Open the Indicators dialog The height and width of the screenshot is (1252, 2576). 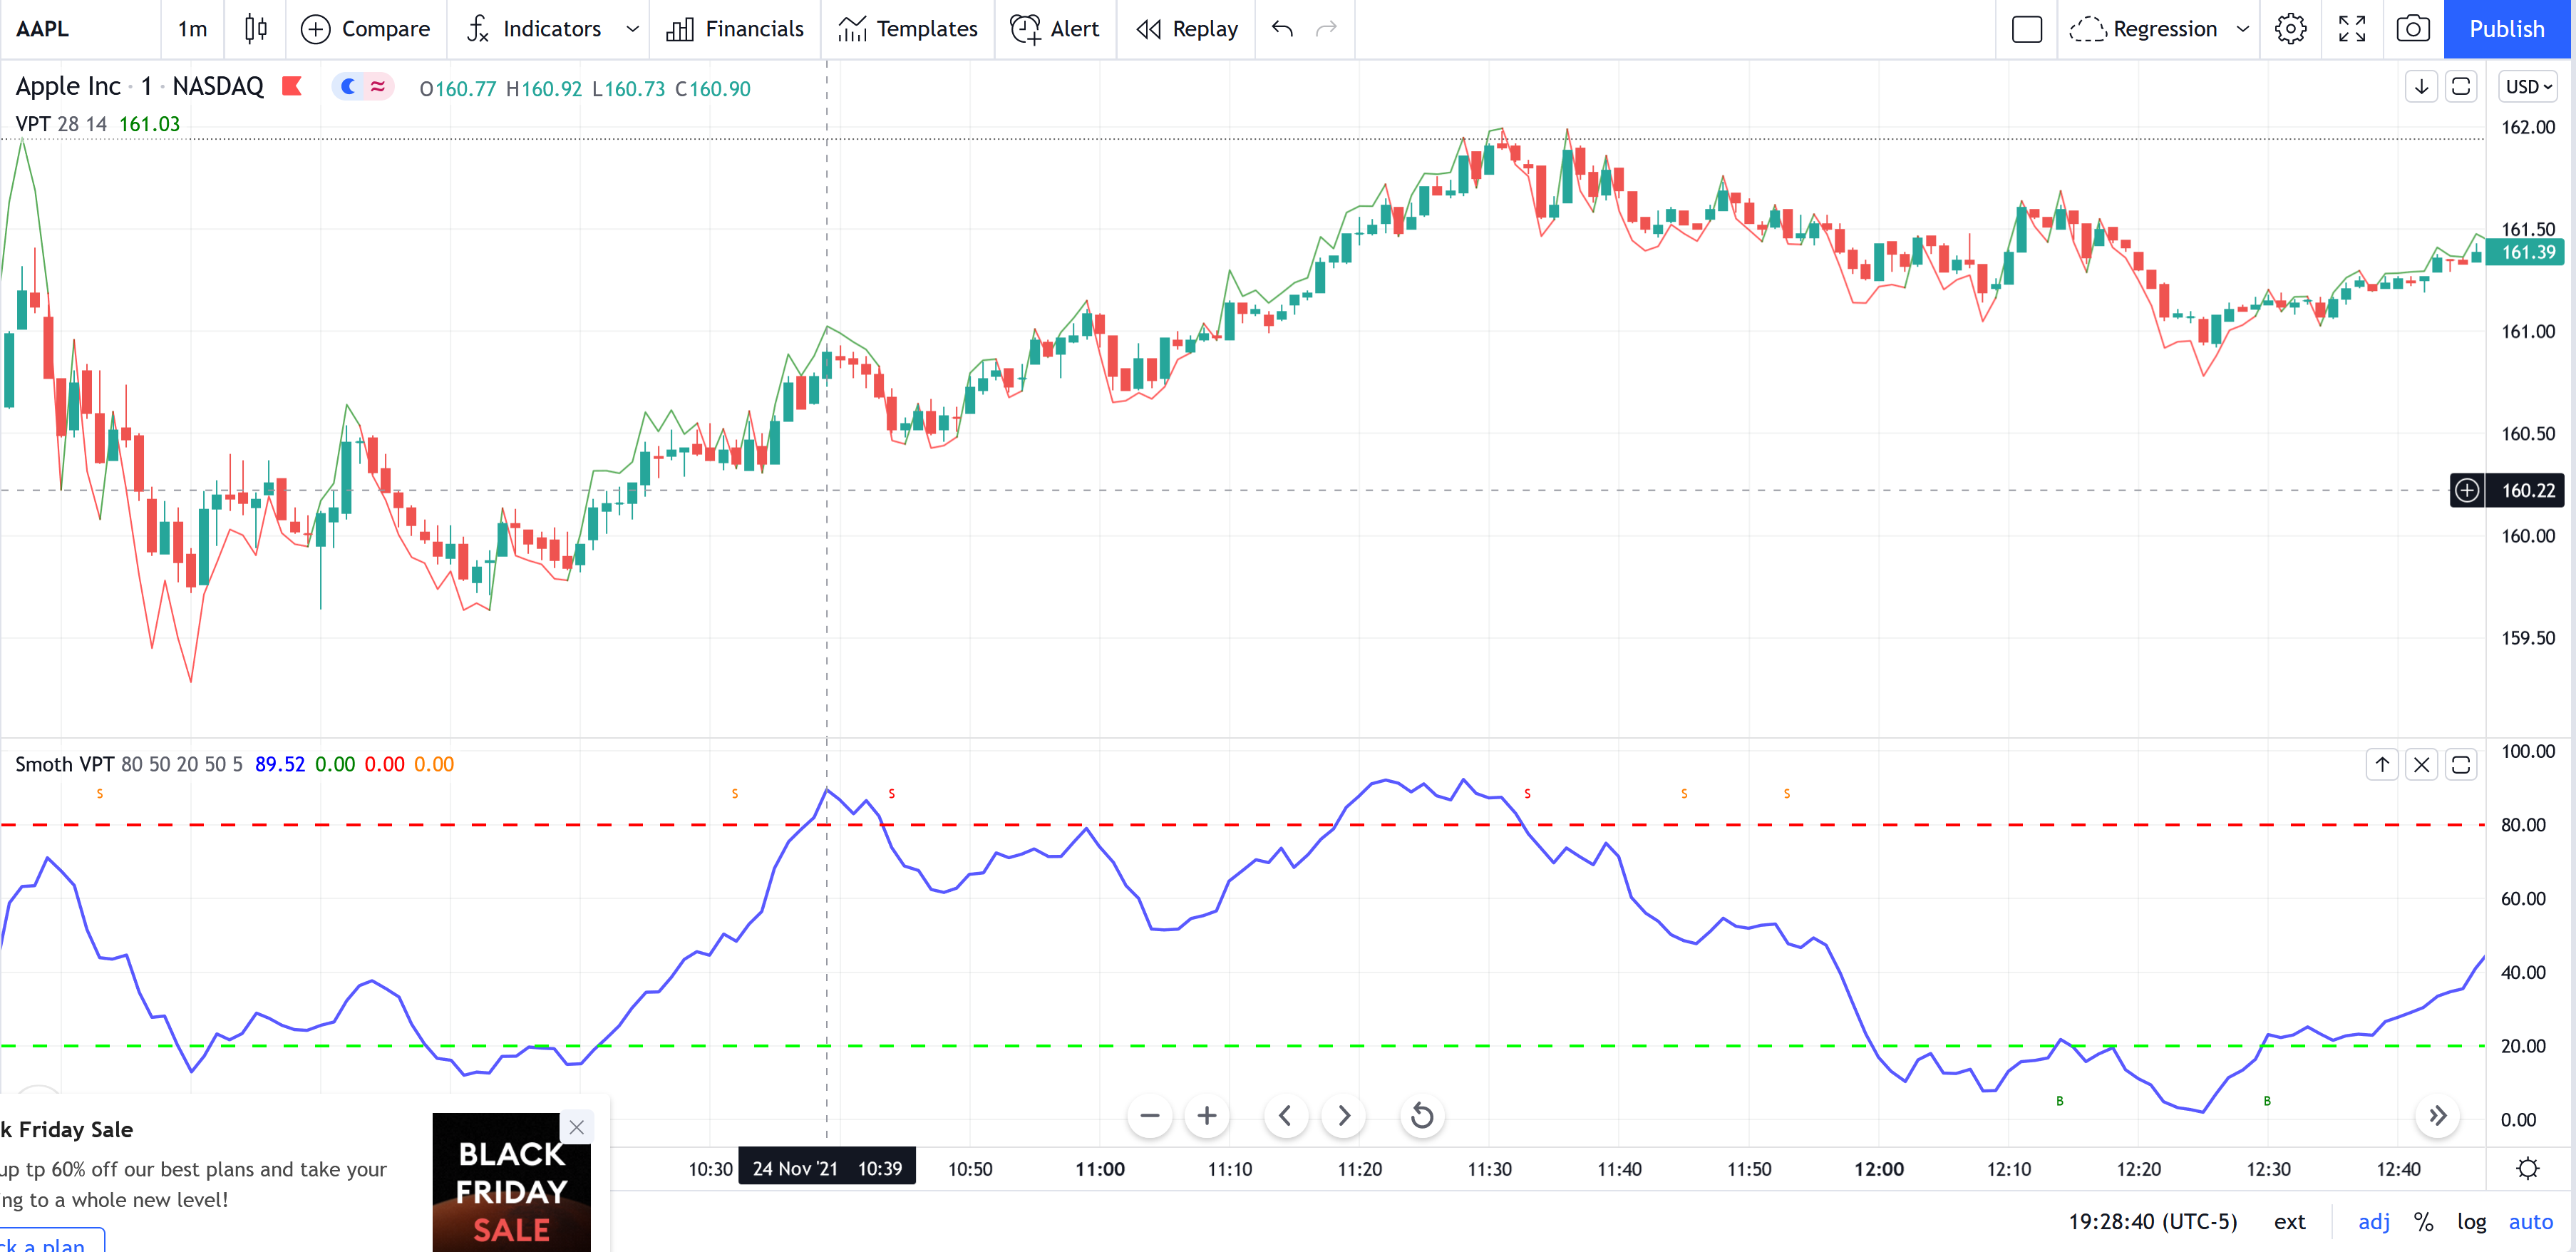534,29
